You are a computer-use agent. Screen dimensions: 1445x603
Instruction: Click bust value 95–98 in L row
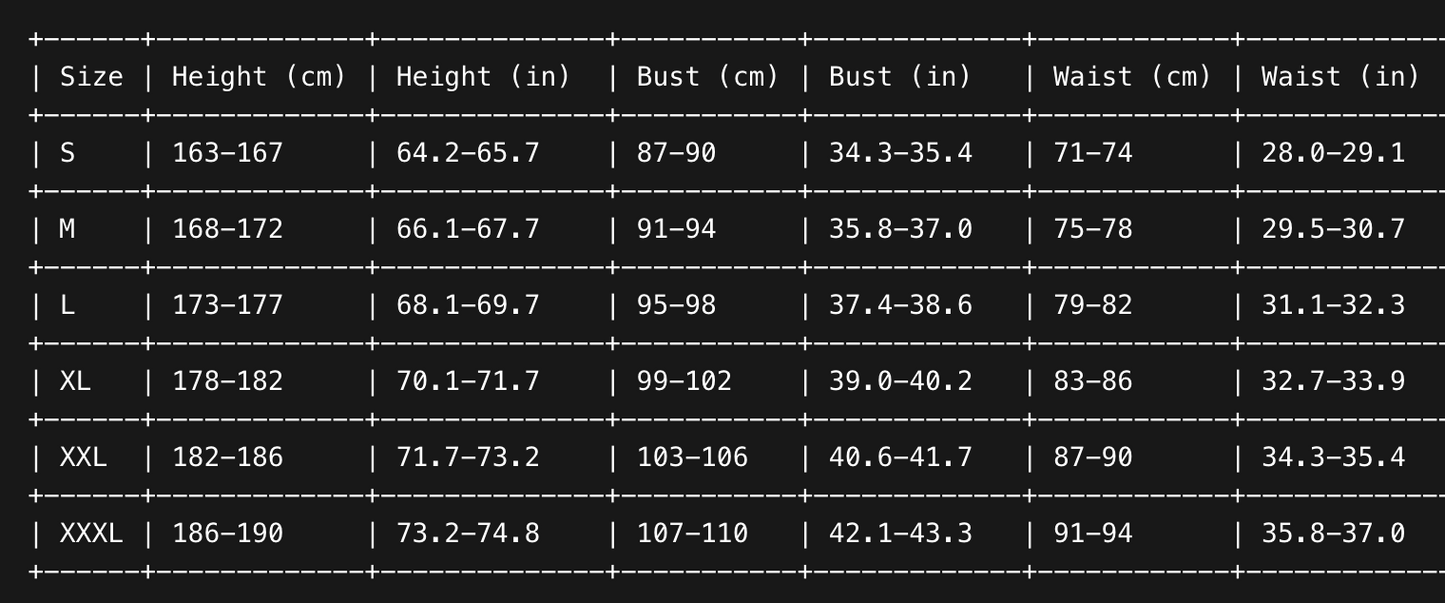point(676,305)
